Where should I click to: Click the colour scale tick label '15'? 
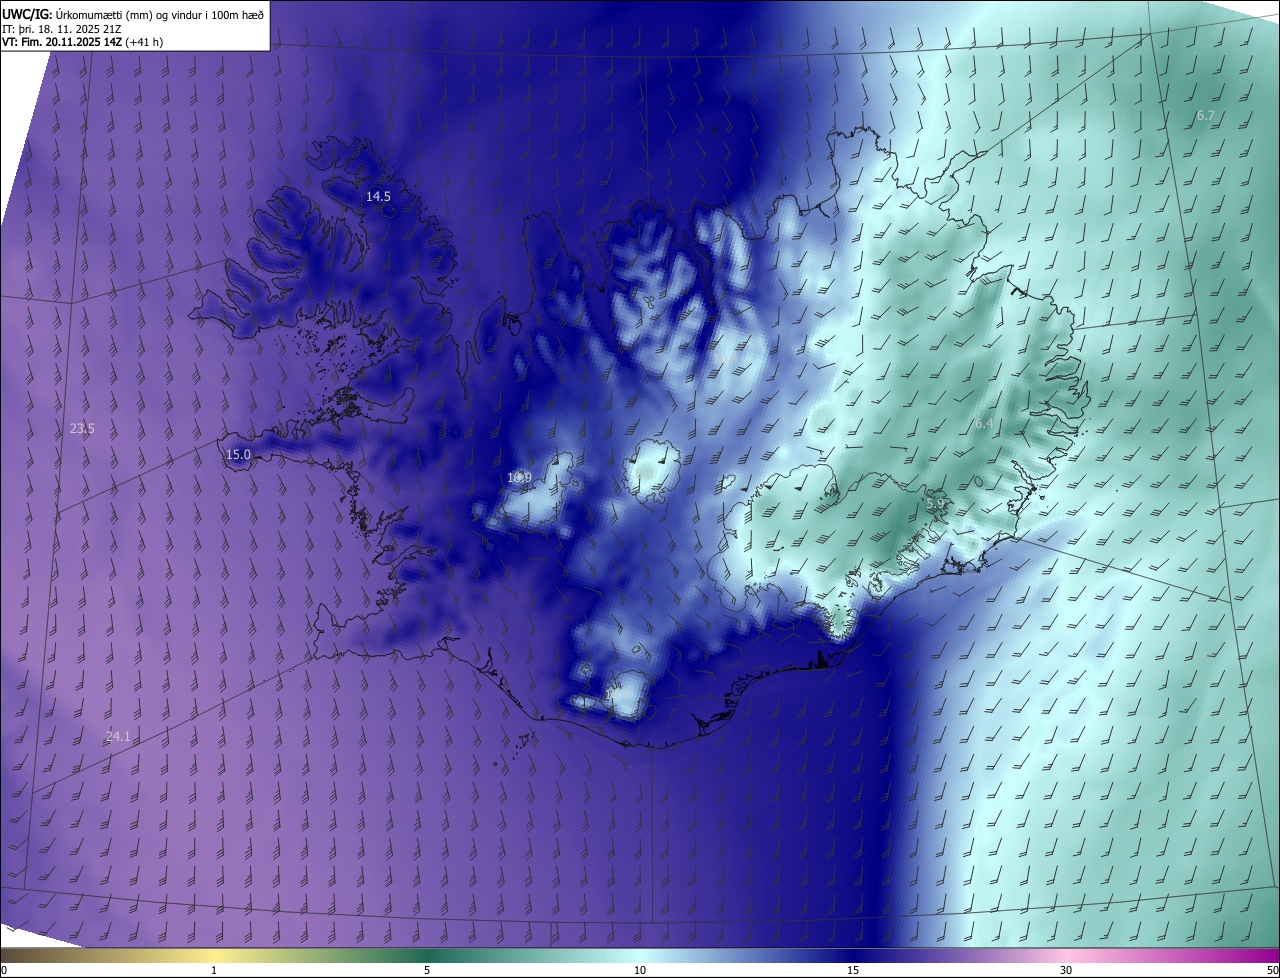coord(853,970)
